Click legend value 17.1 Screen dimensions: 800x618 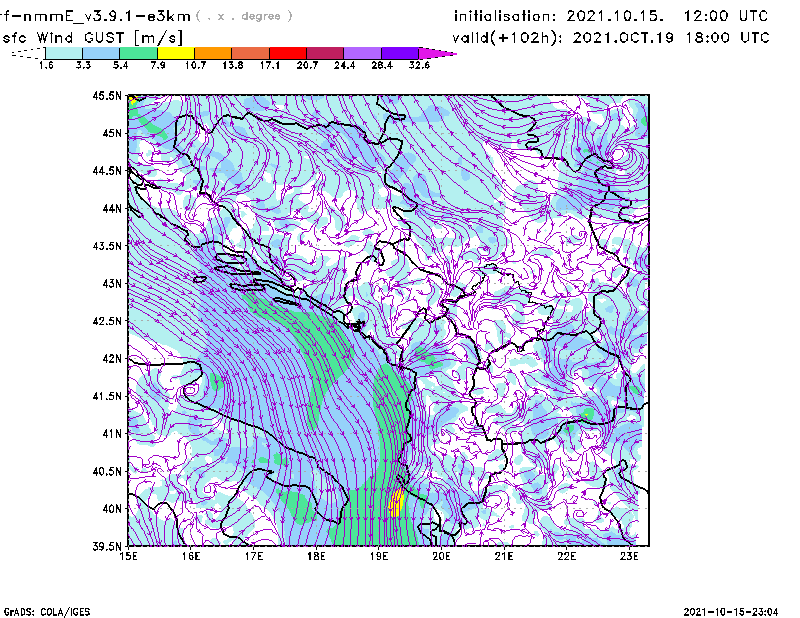[270, 65]
